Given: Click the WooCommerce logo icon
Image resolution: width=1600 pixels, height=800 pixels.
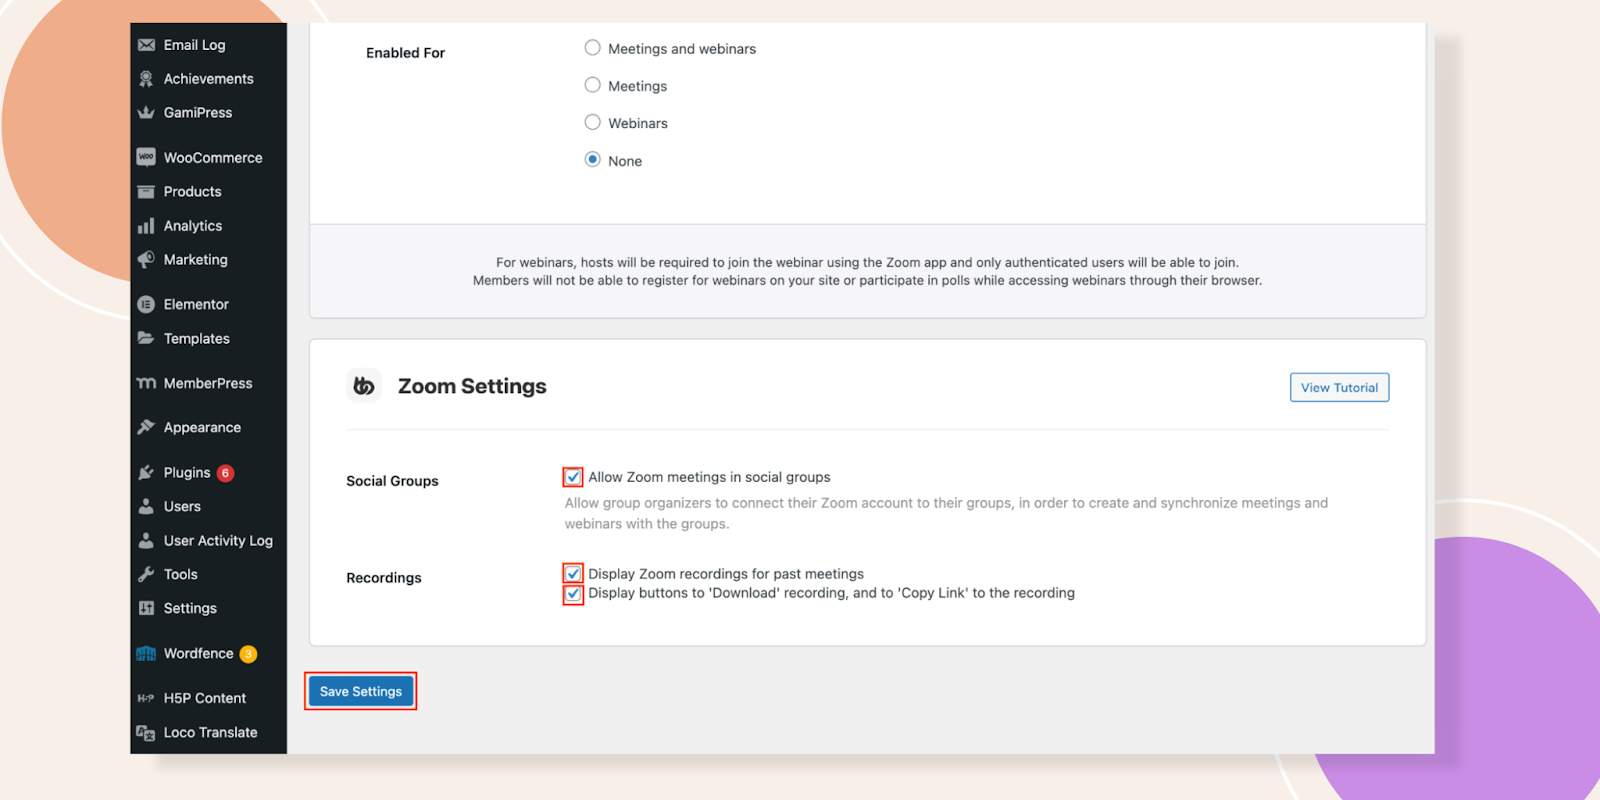Looking at the screenshot, I should pyautogui.click(x=146, y=157).
